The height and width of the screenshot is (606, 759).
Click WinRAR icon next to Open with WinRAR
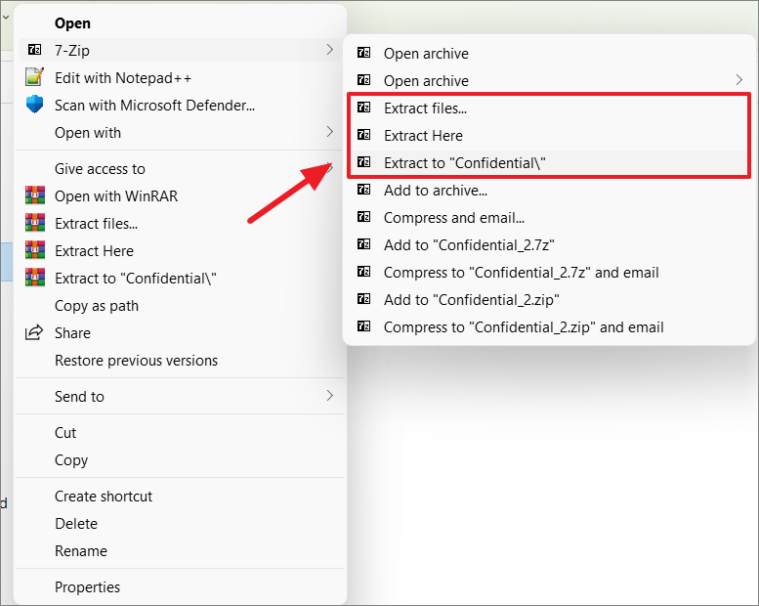tap(35, 196)
